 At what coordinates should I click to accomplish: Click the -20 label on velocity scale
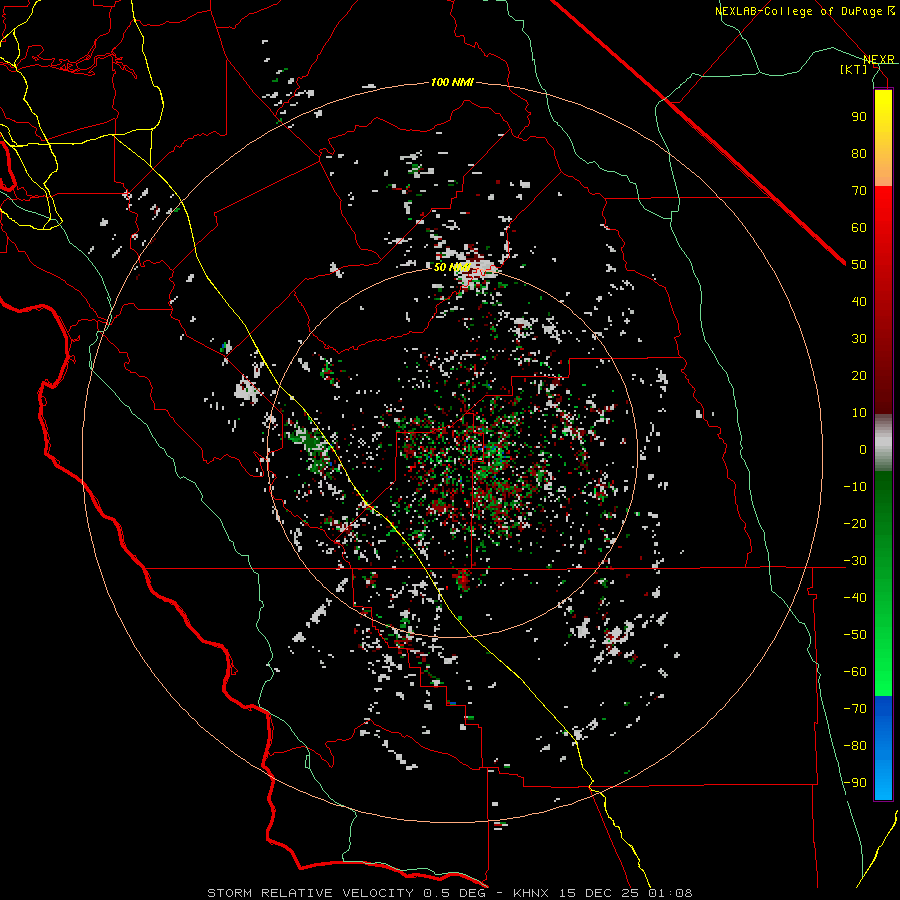pyautogui.click(x=855, y=523)
